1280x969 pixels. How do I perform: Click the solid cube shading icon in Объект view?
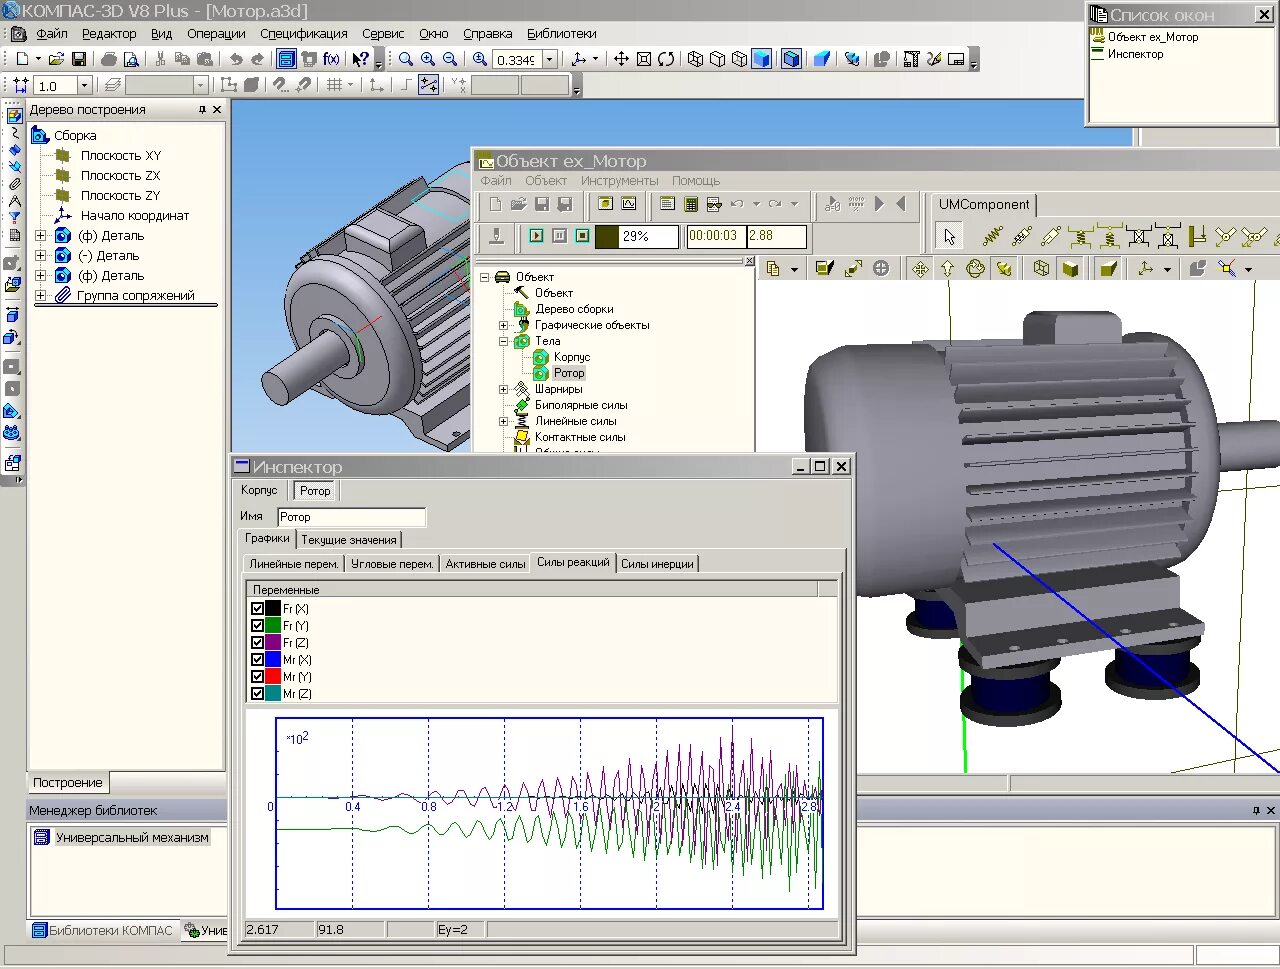coord(1070,268)
